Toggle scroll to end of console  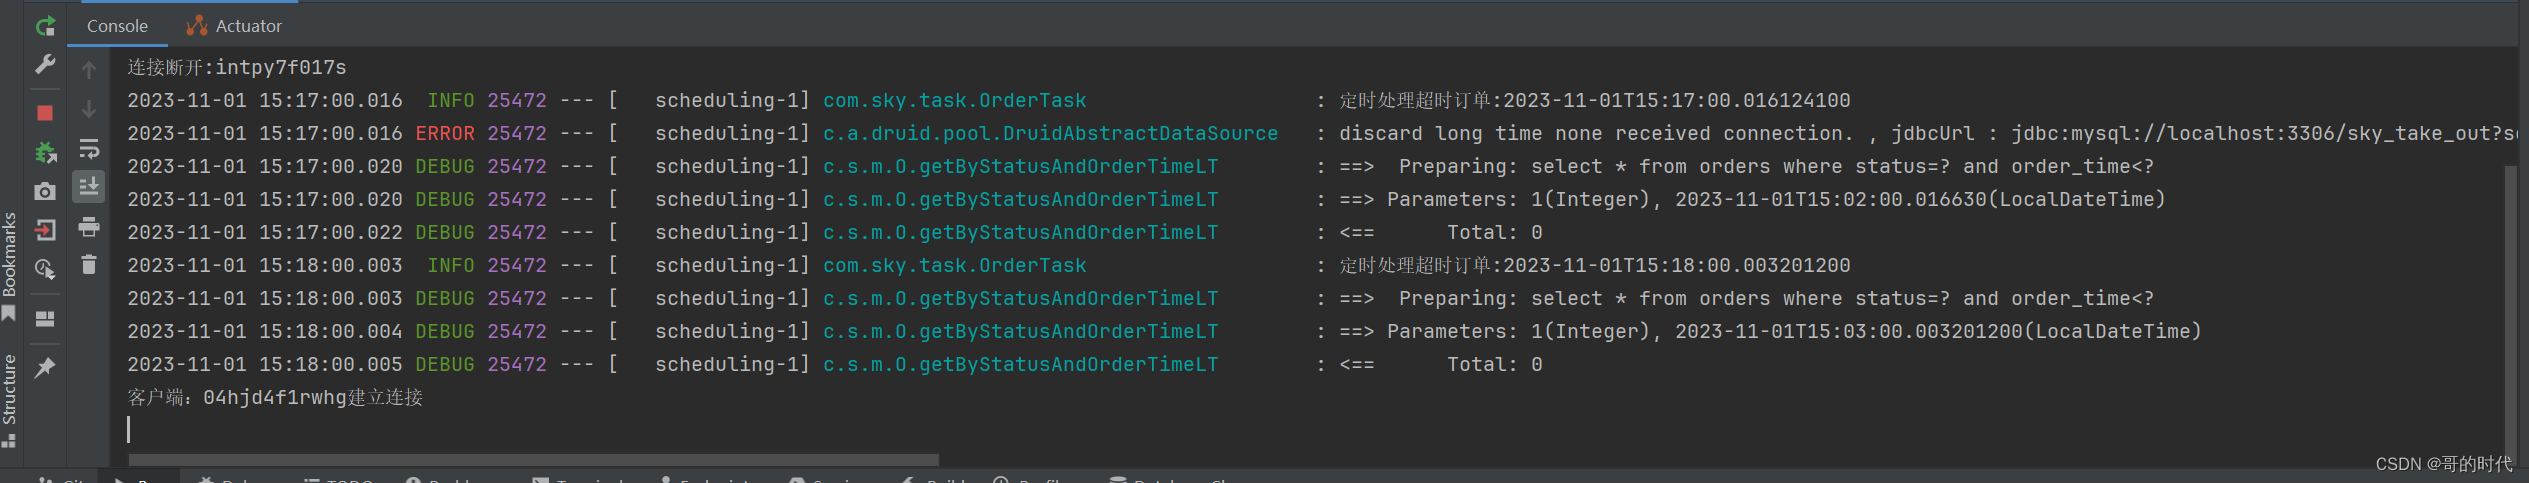tap(89, 187)
